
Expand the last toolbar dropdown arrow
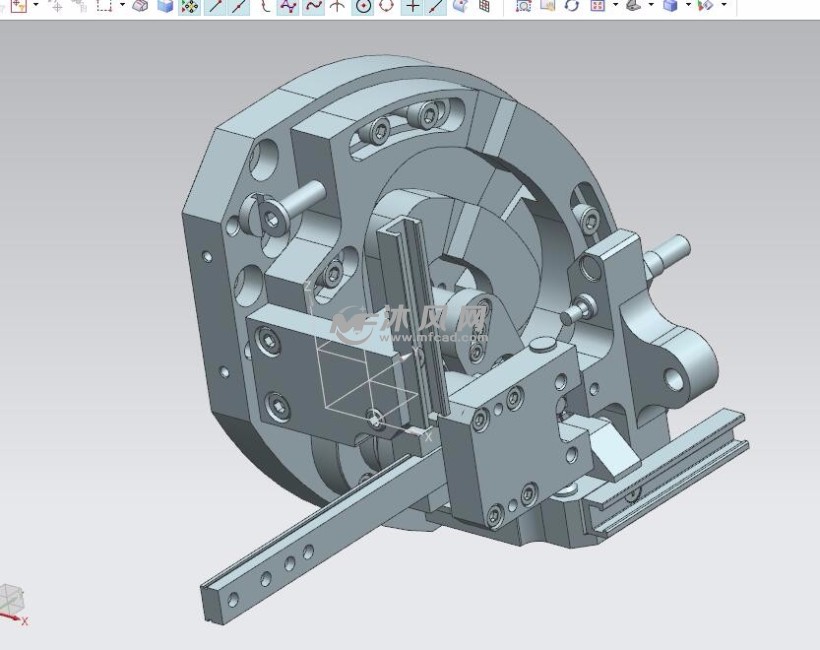[724, 5]
